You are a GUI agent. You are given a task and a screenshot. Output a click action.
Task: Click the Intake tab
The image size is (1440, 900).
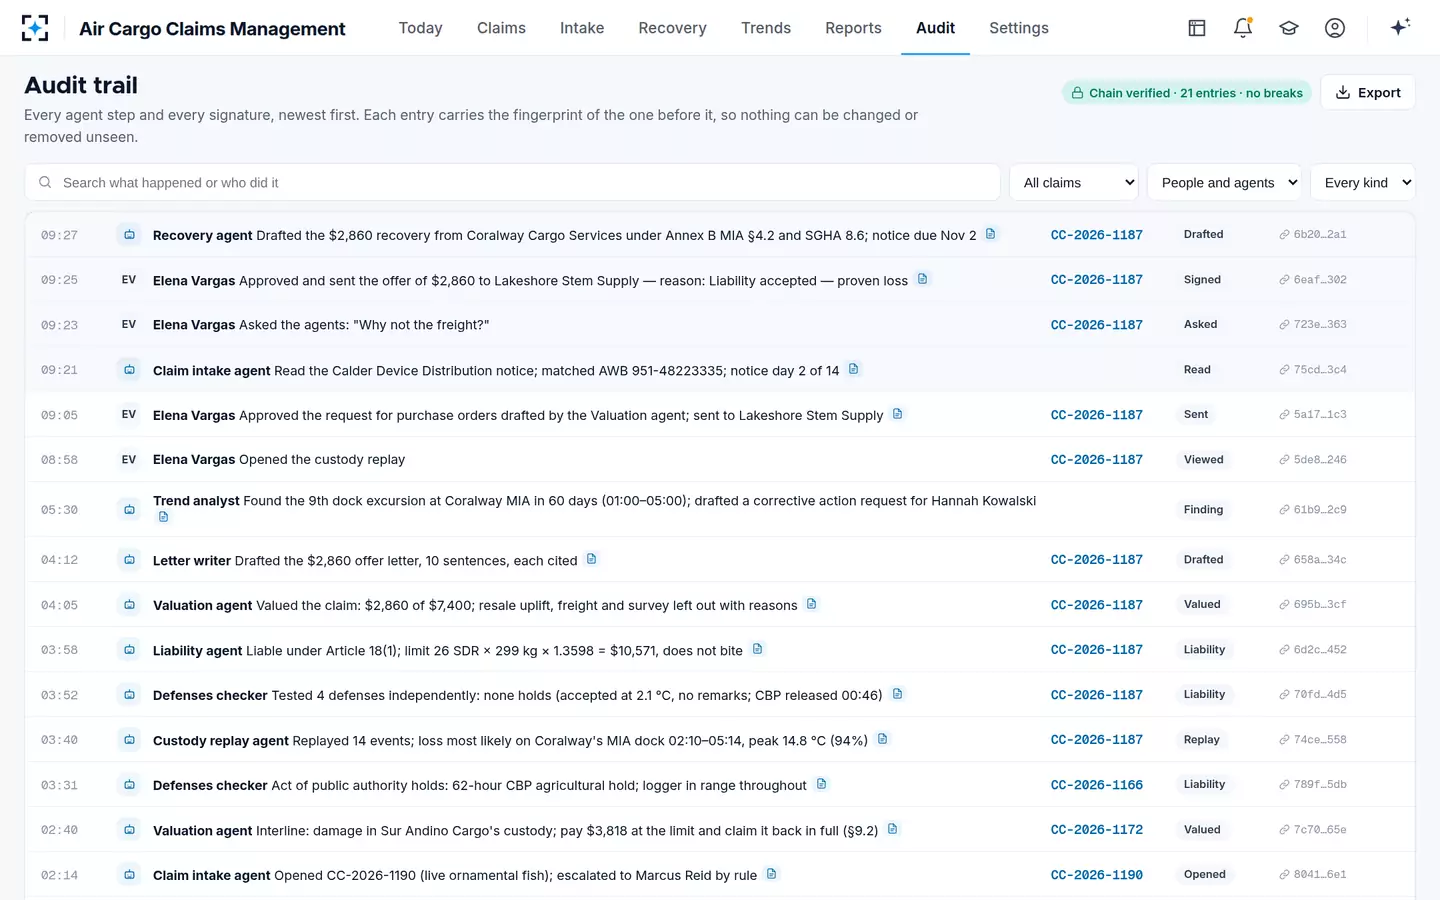click(582, 28)
